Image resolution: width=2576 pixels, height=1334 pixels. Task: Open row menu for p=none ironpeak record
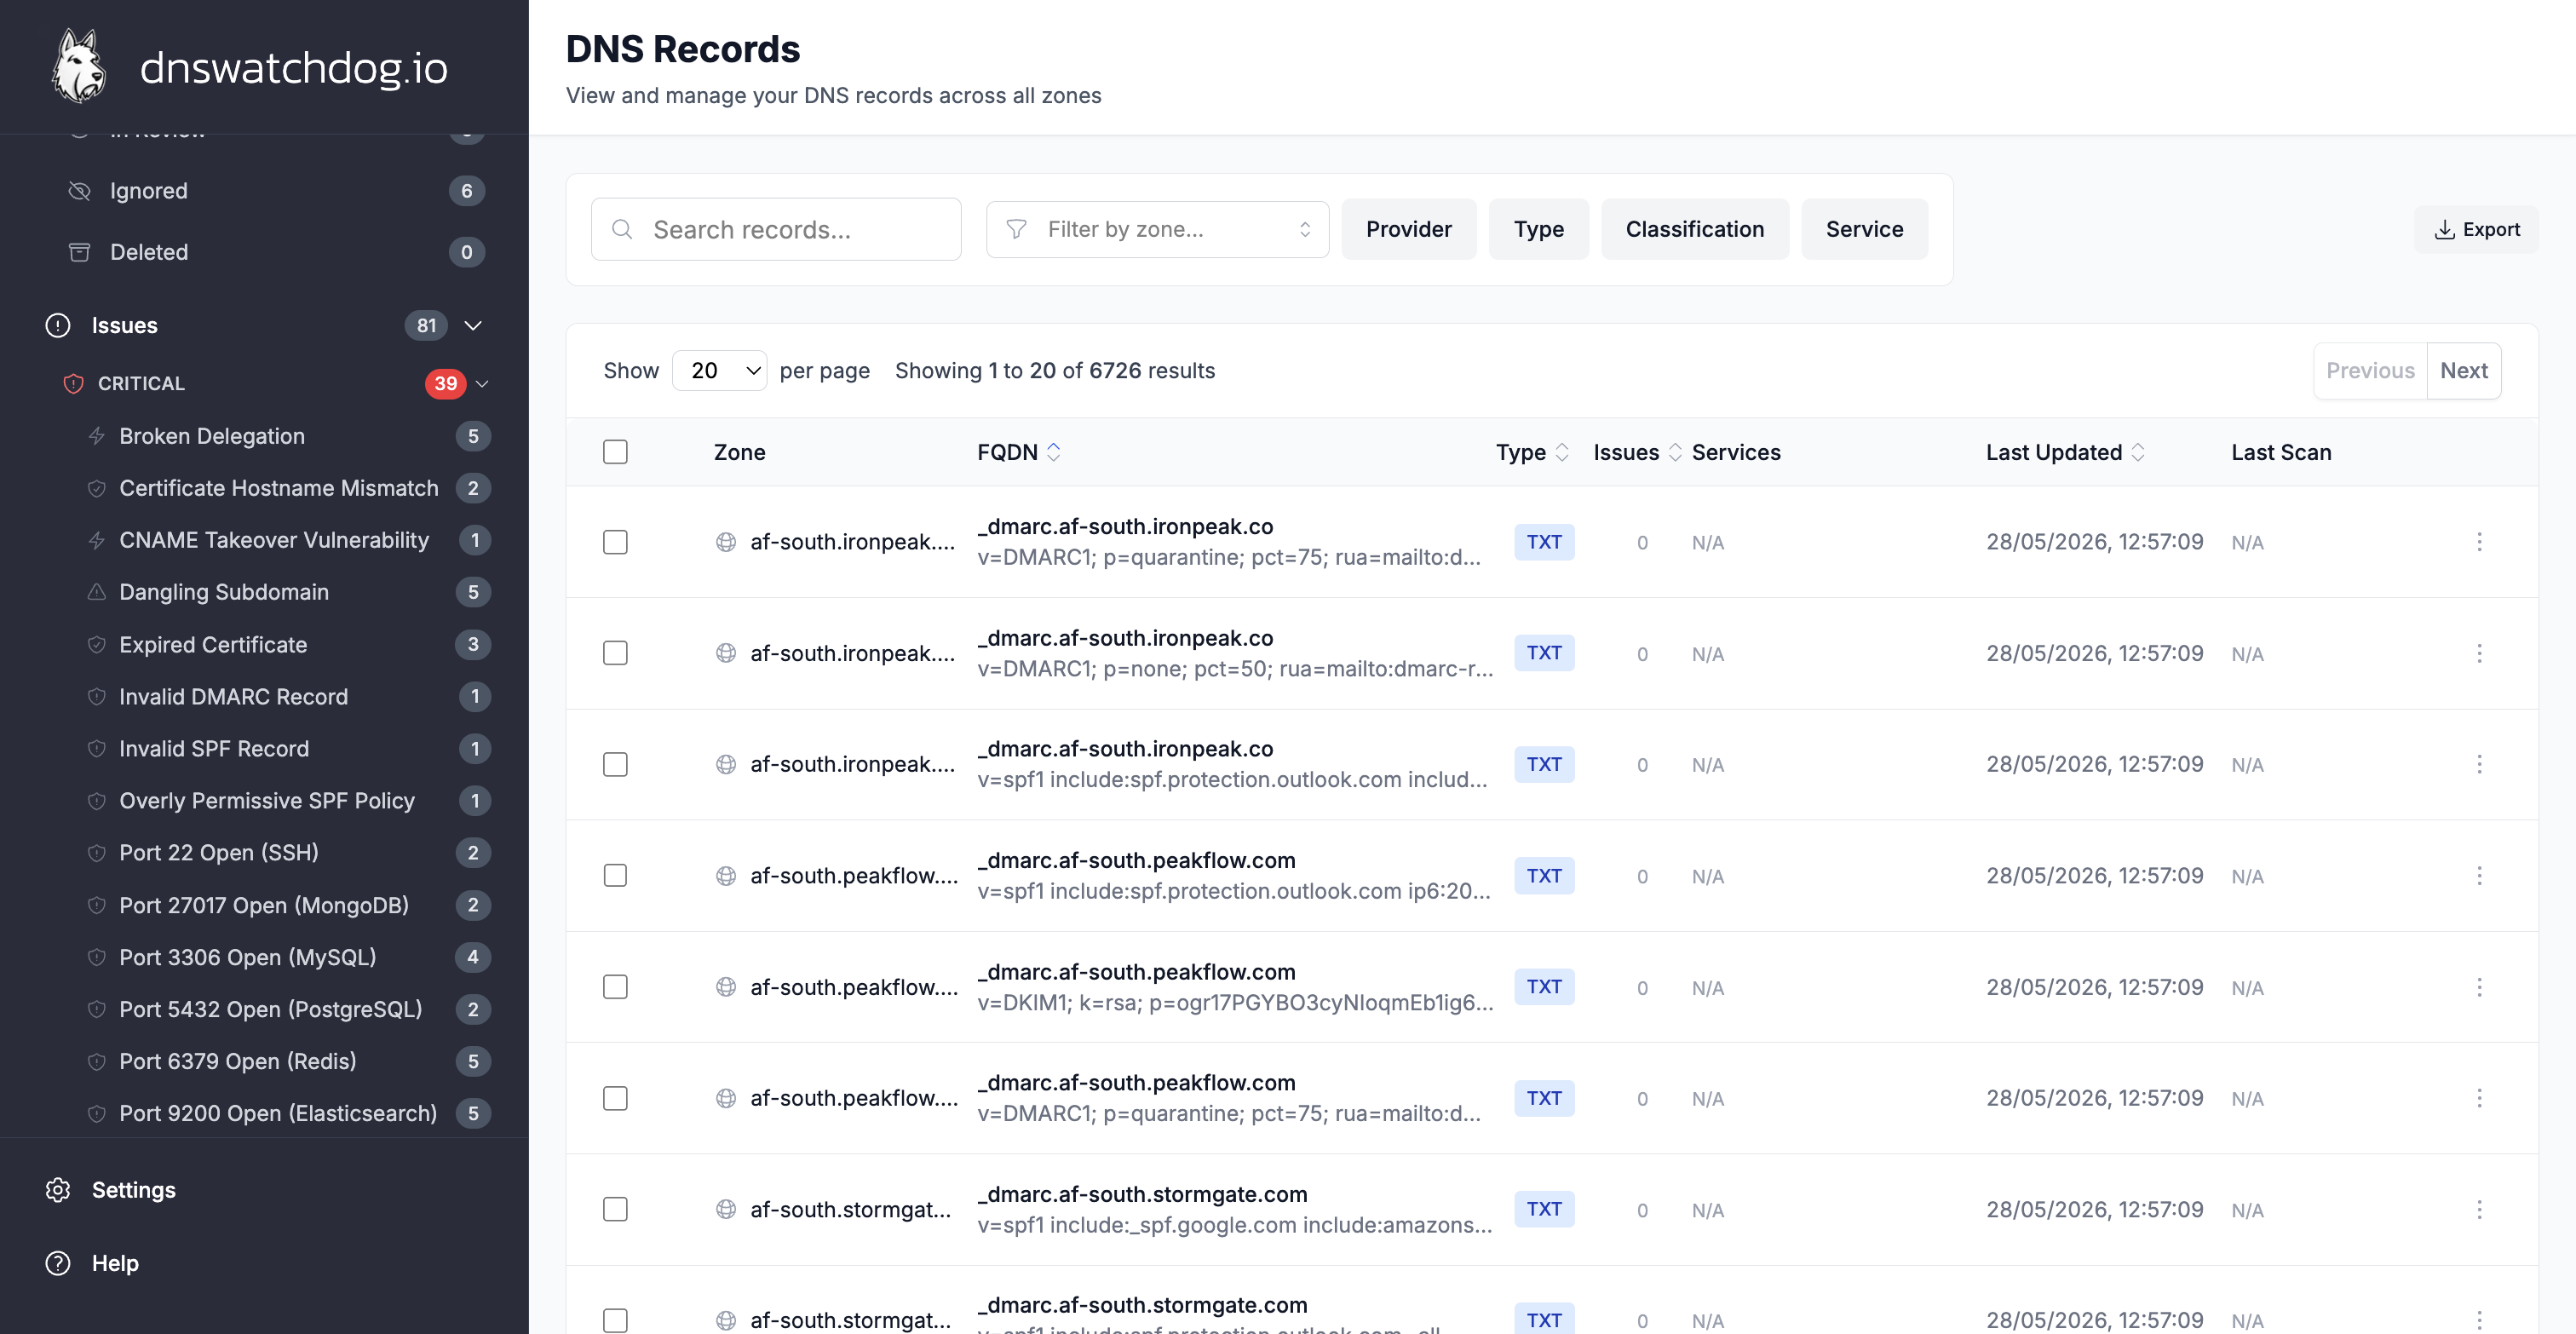coord(2479,654)
